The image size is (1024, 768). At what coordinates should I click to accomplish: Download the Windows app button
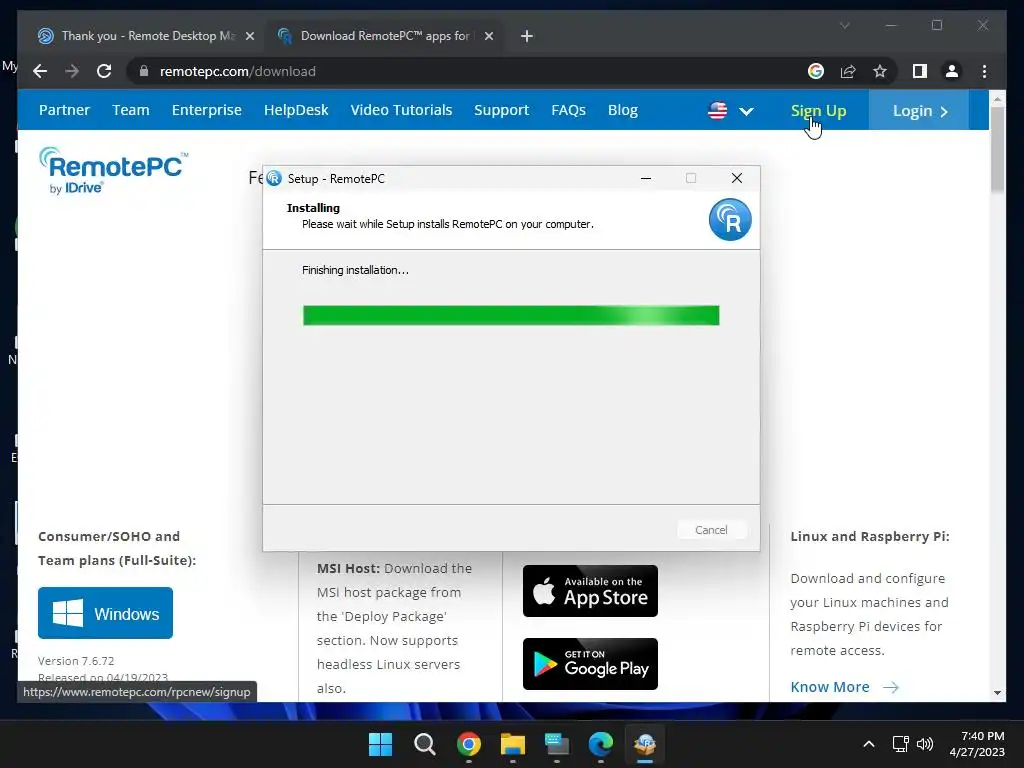pos(105,613)
